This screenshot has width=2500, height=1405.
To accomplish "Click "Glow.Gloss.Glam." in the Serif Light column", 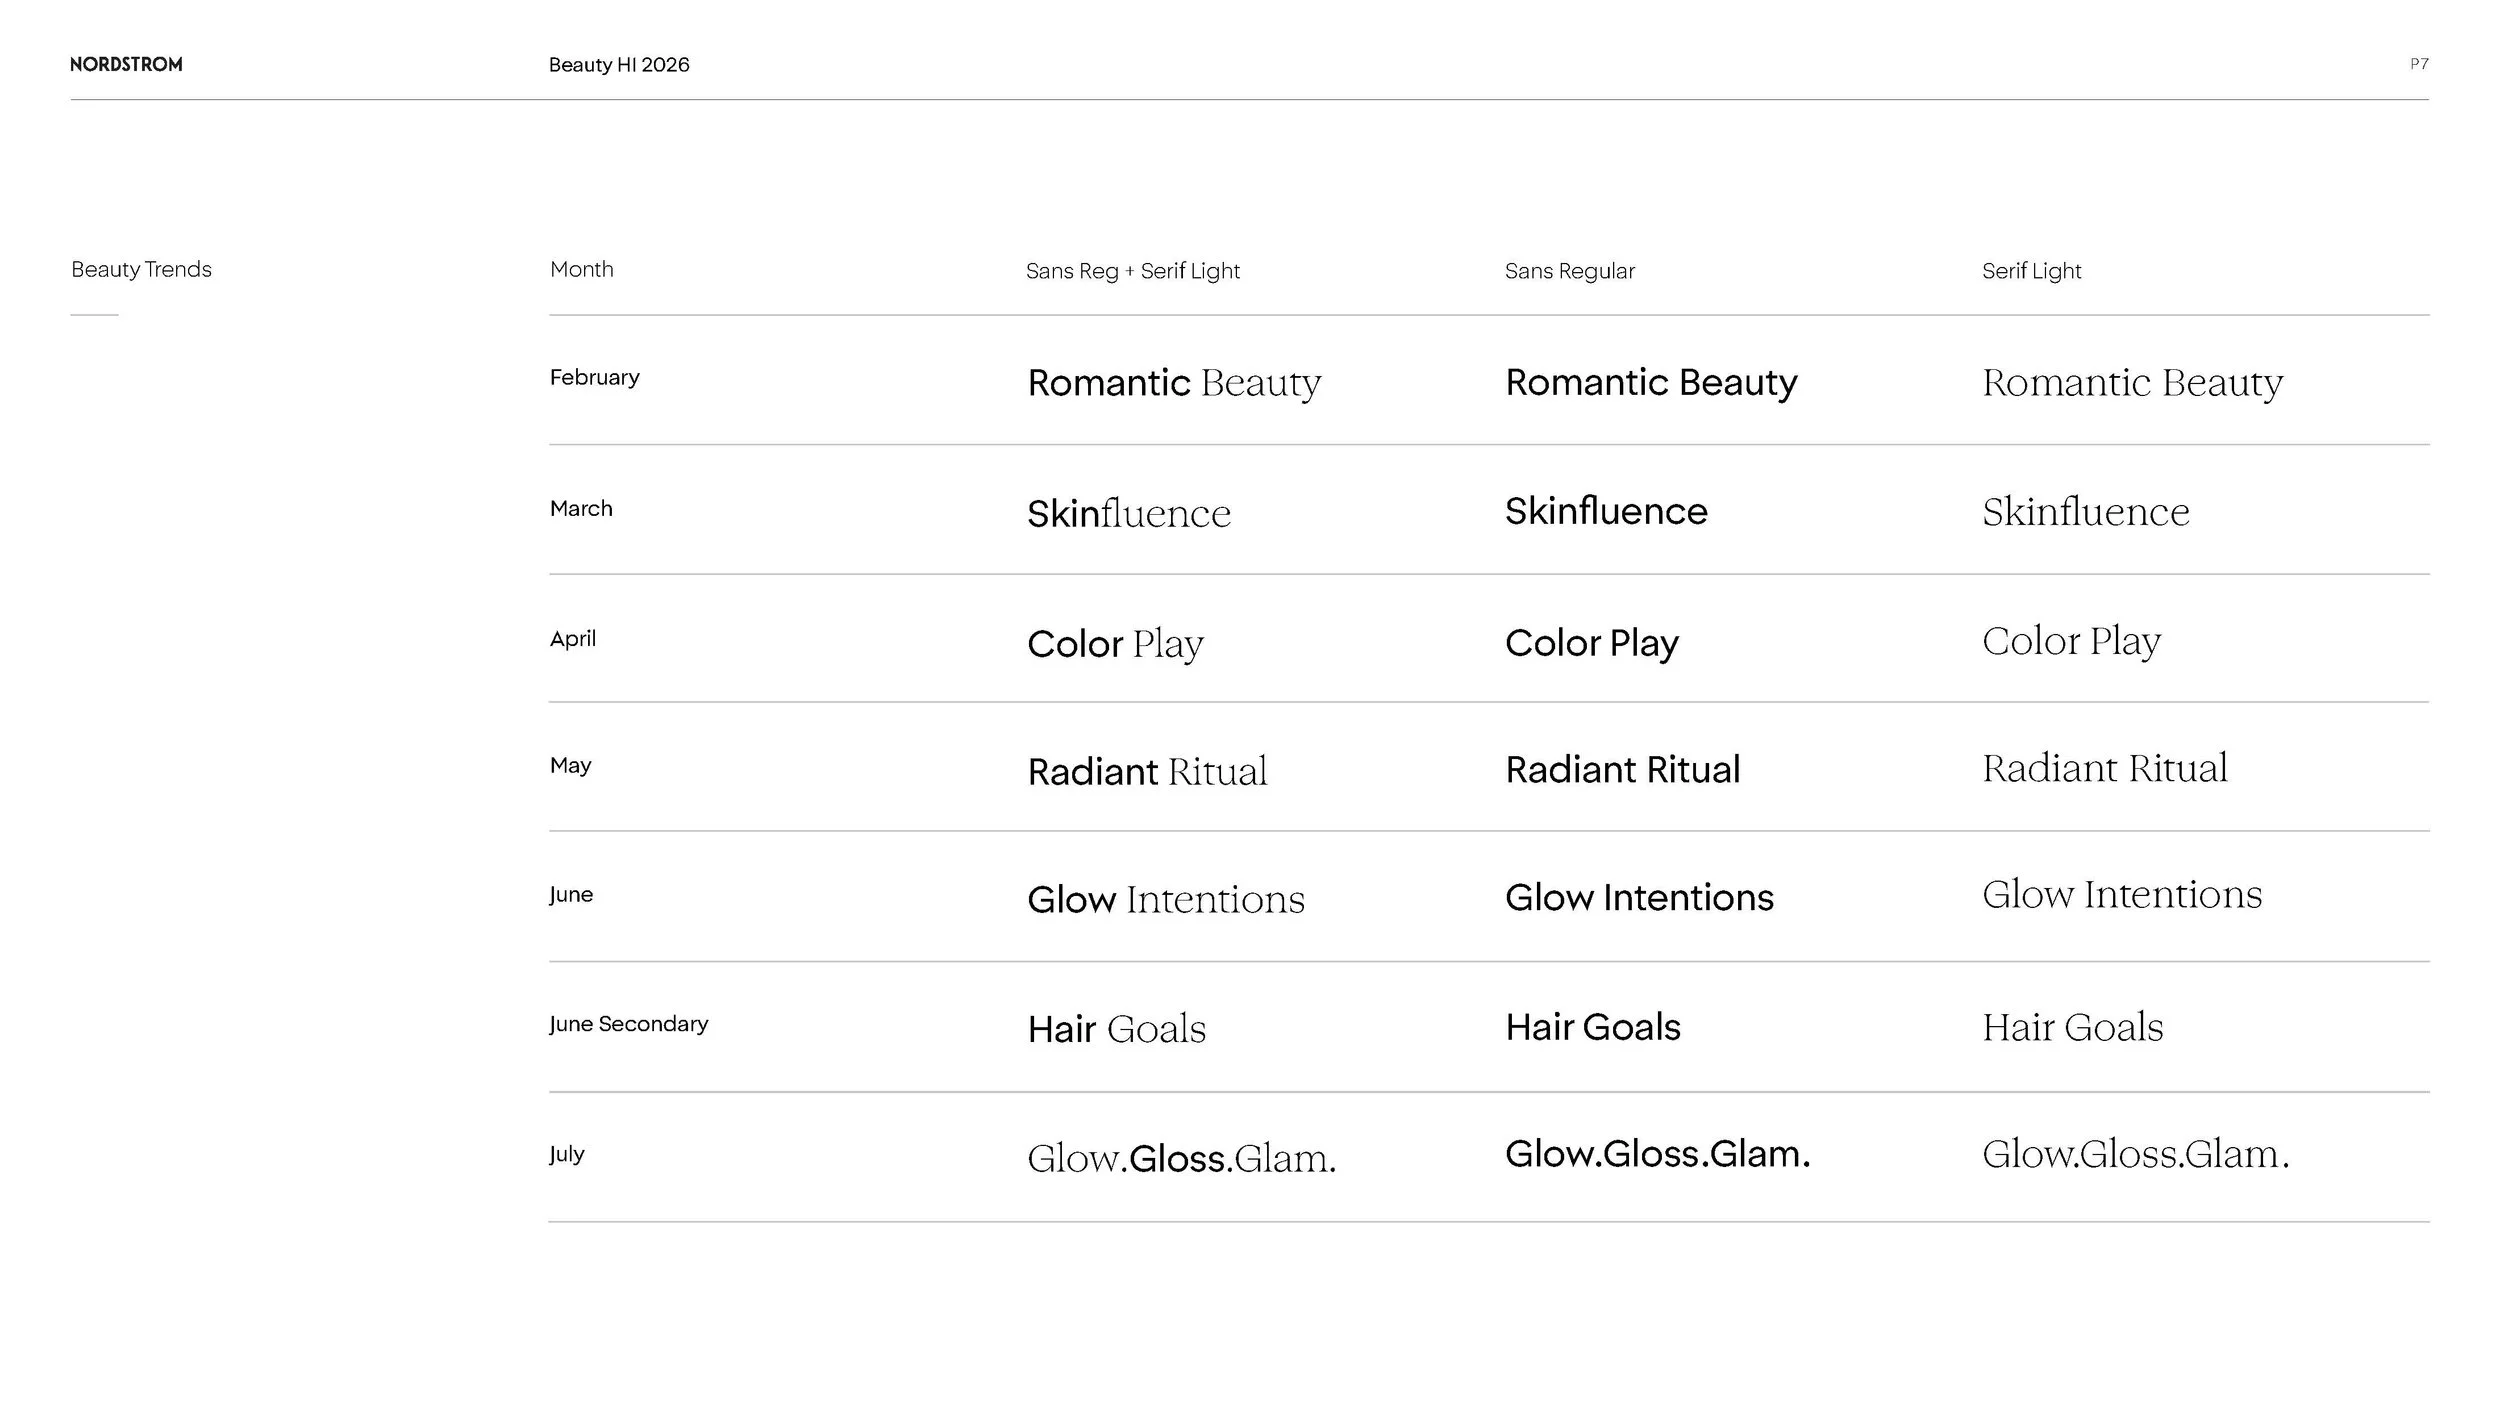I will click(x=2135, y=1155).
